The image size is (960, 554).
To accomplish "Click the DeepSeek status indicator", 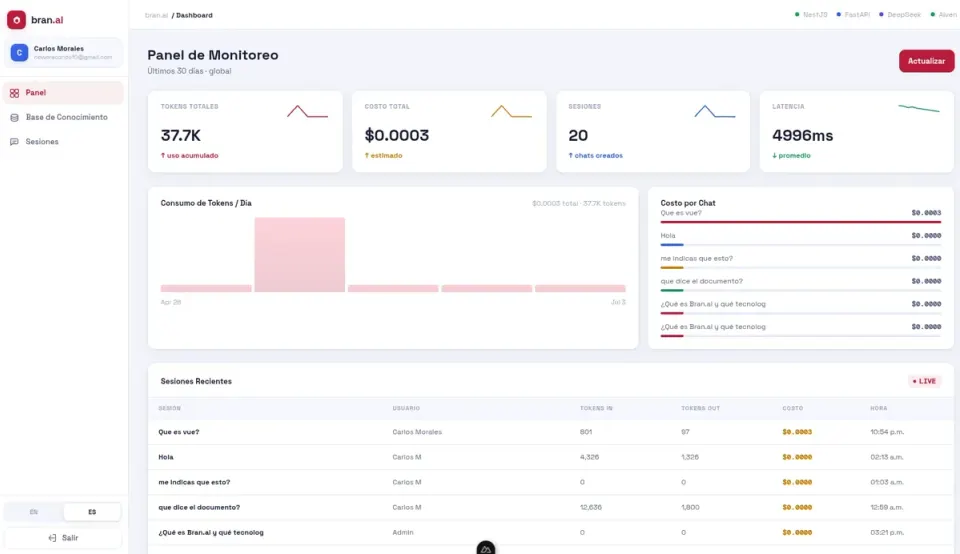I will [x=899, y=15].
